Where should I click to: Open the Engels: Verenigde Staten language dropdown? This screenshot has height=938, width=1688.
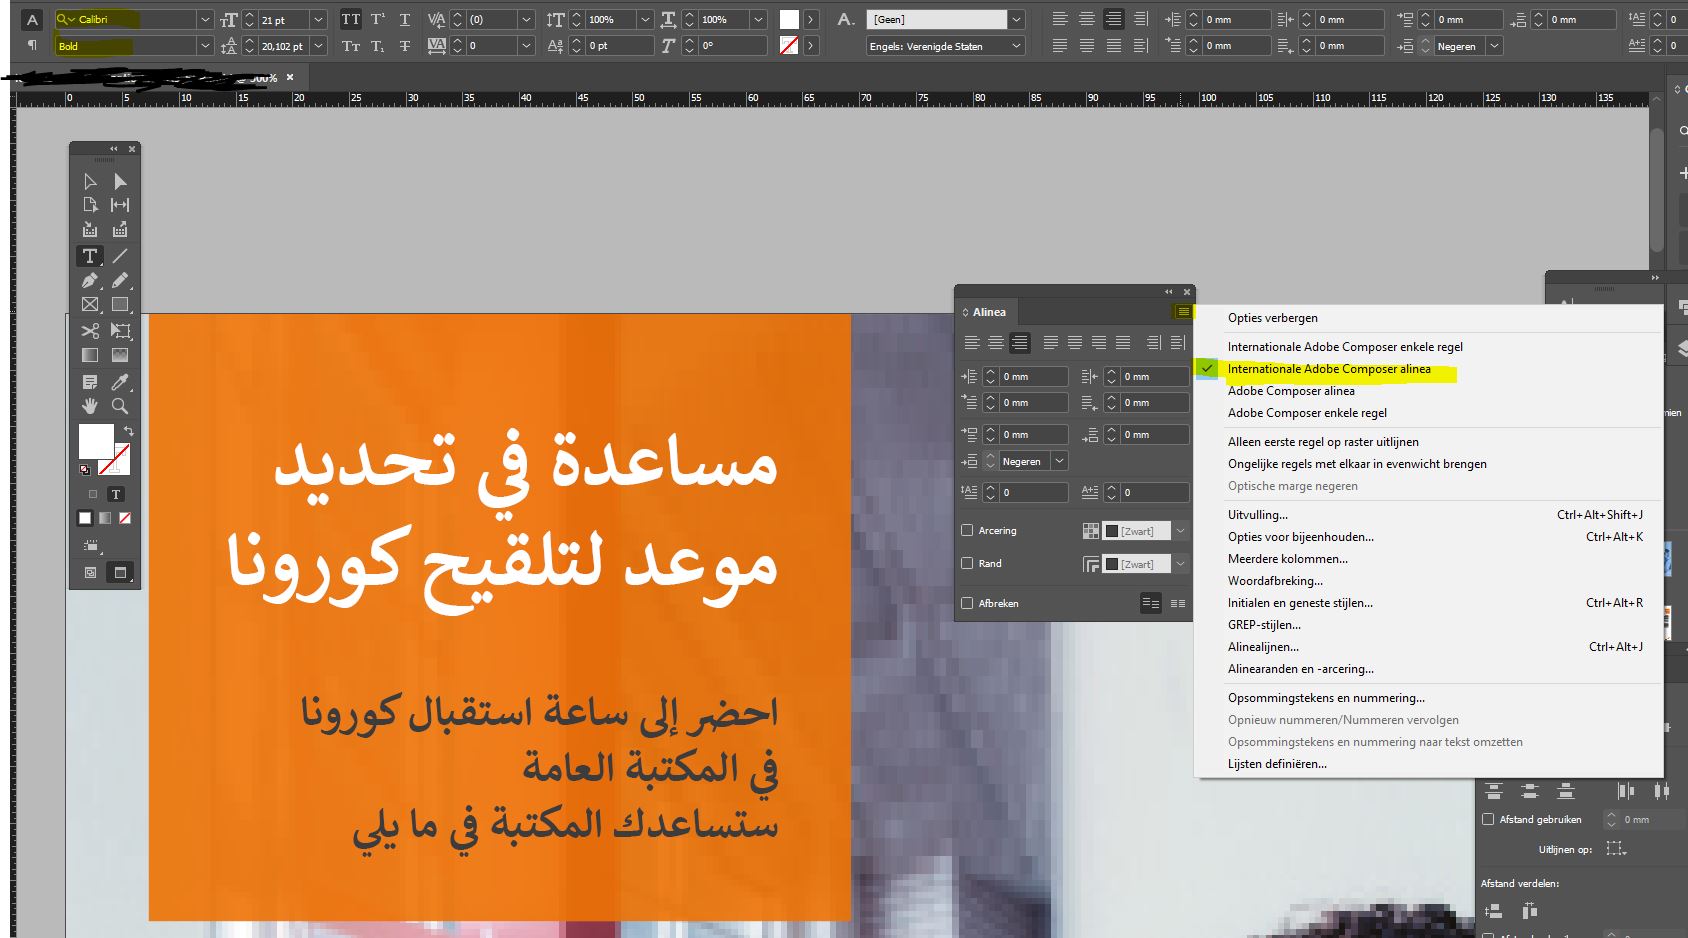(1016, 45)
